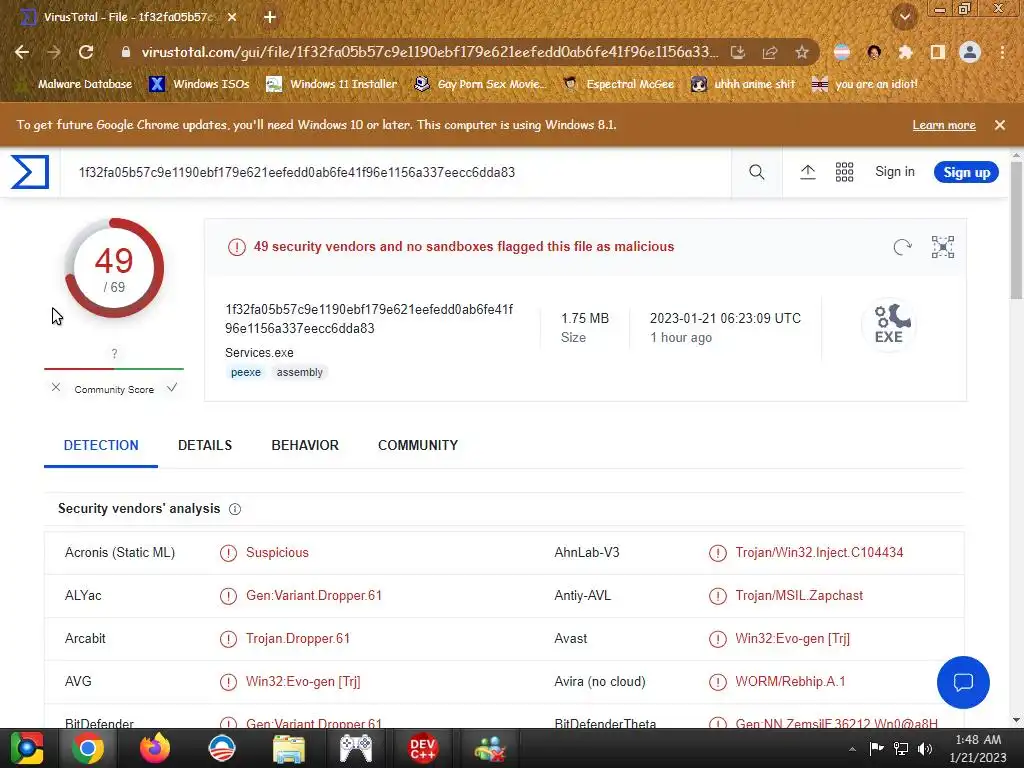The width and height of the screenshot is (1024, 768).
Task: Open the similarity graph icon
Action: coord(943,247)
